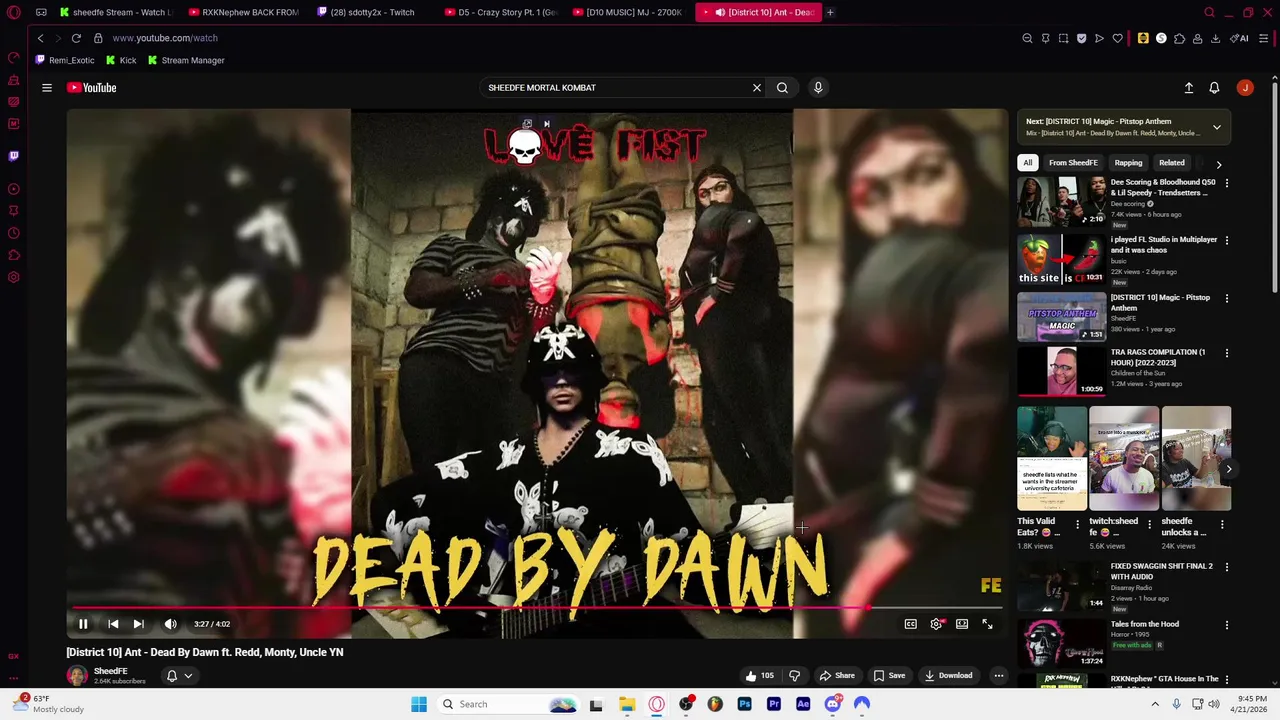This screenshot has height=720, width=1280.
Task: Open the browser heart bookmark icon
Action: click(1118, 38)
